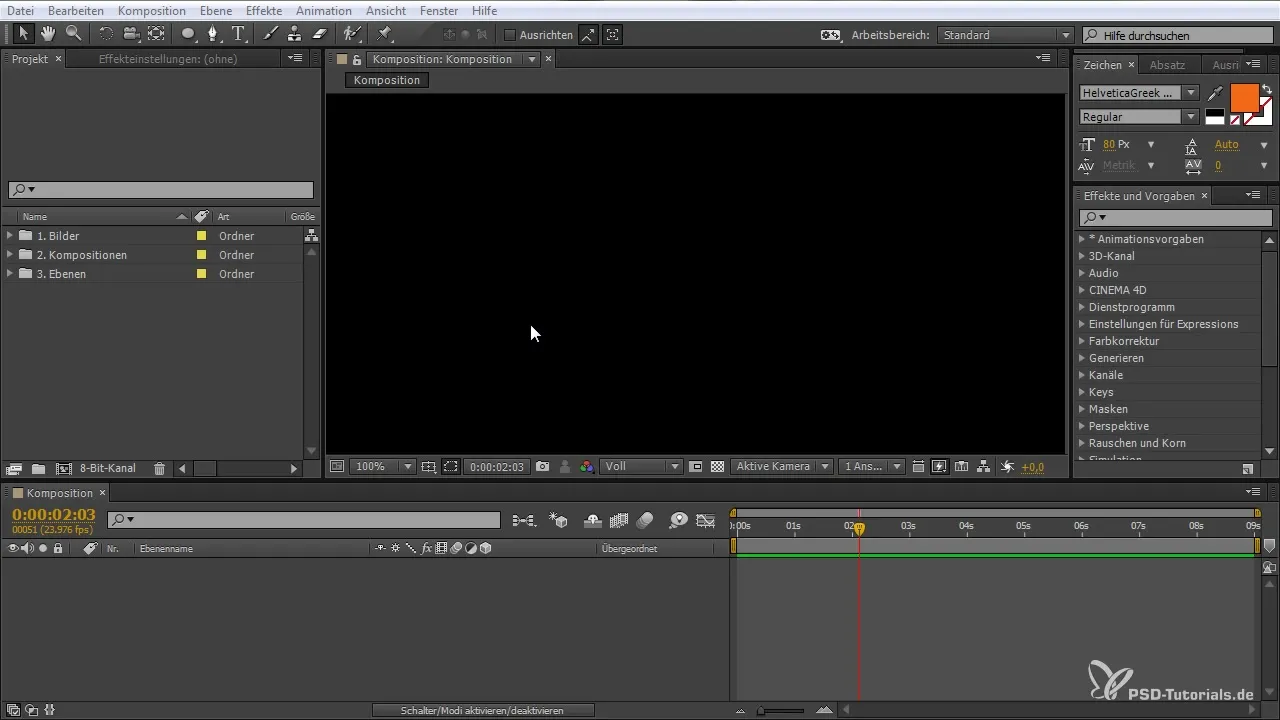This screenshot has width=1280, height=720.
Task: Open the Aktive Kamera view dropdown
Action: click(x=782, y=467)
